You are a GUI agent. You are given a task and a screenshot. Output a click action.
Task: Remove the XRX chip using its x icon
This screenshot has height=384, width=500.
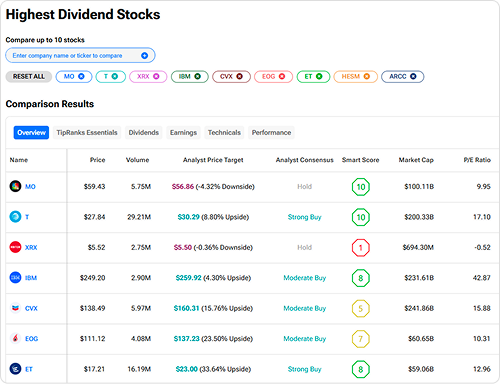click(x=156, y=76)
